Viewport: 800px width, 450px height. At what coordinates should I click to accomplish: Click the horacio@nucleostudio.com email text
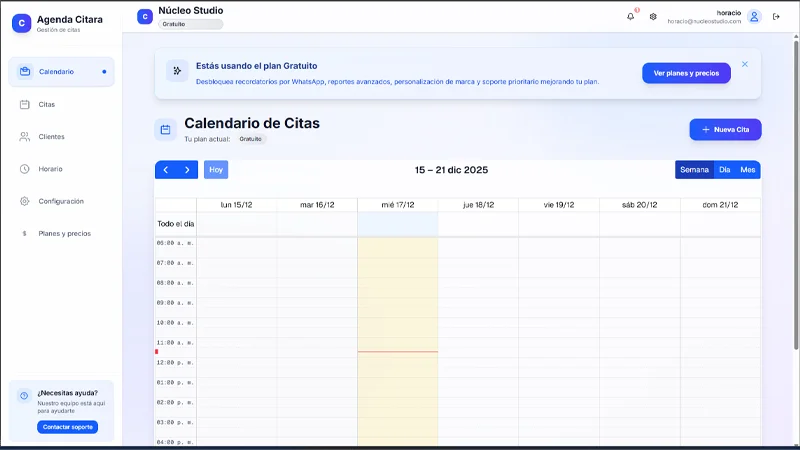click(704, 21)
